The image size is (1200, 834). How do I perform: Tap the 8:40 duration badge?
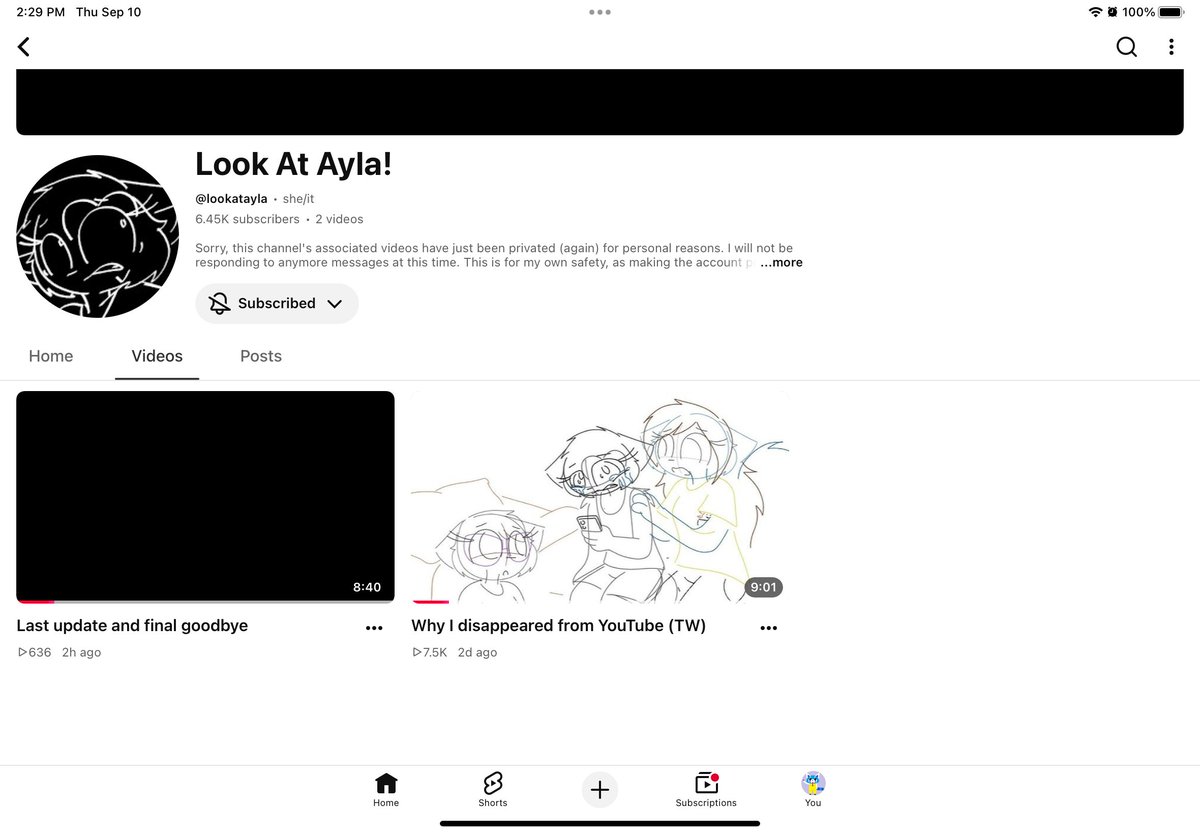click(x=367, y=587)
